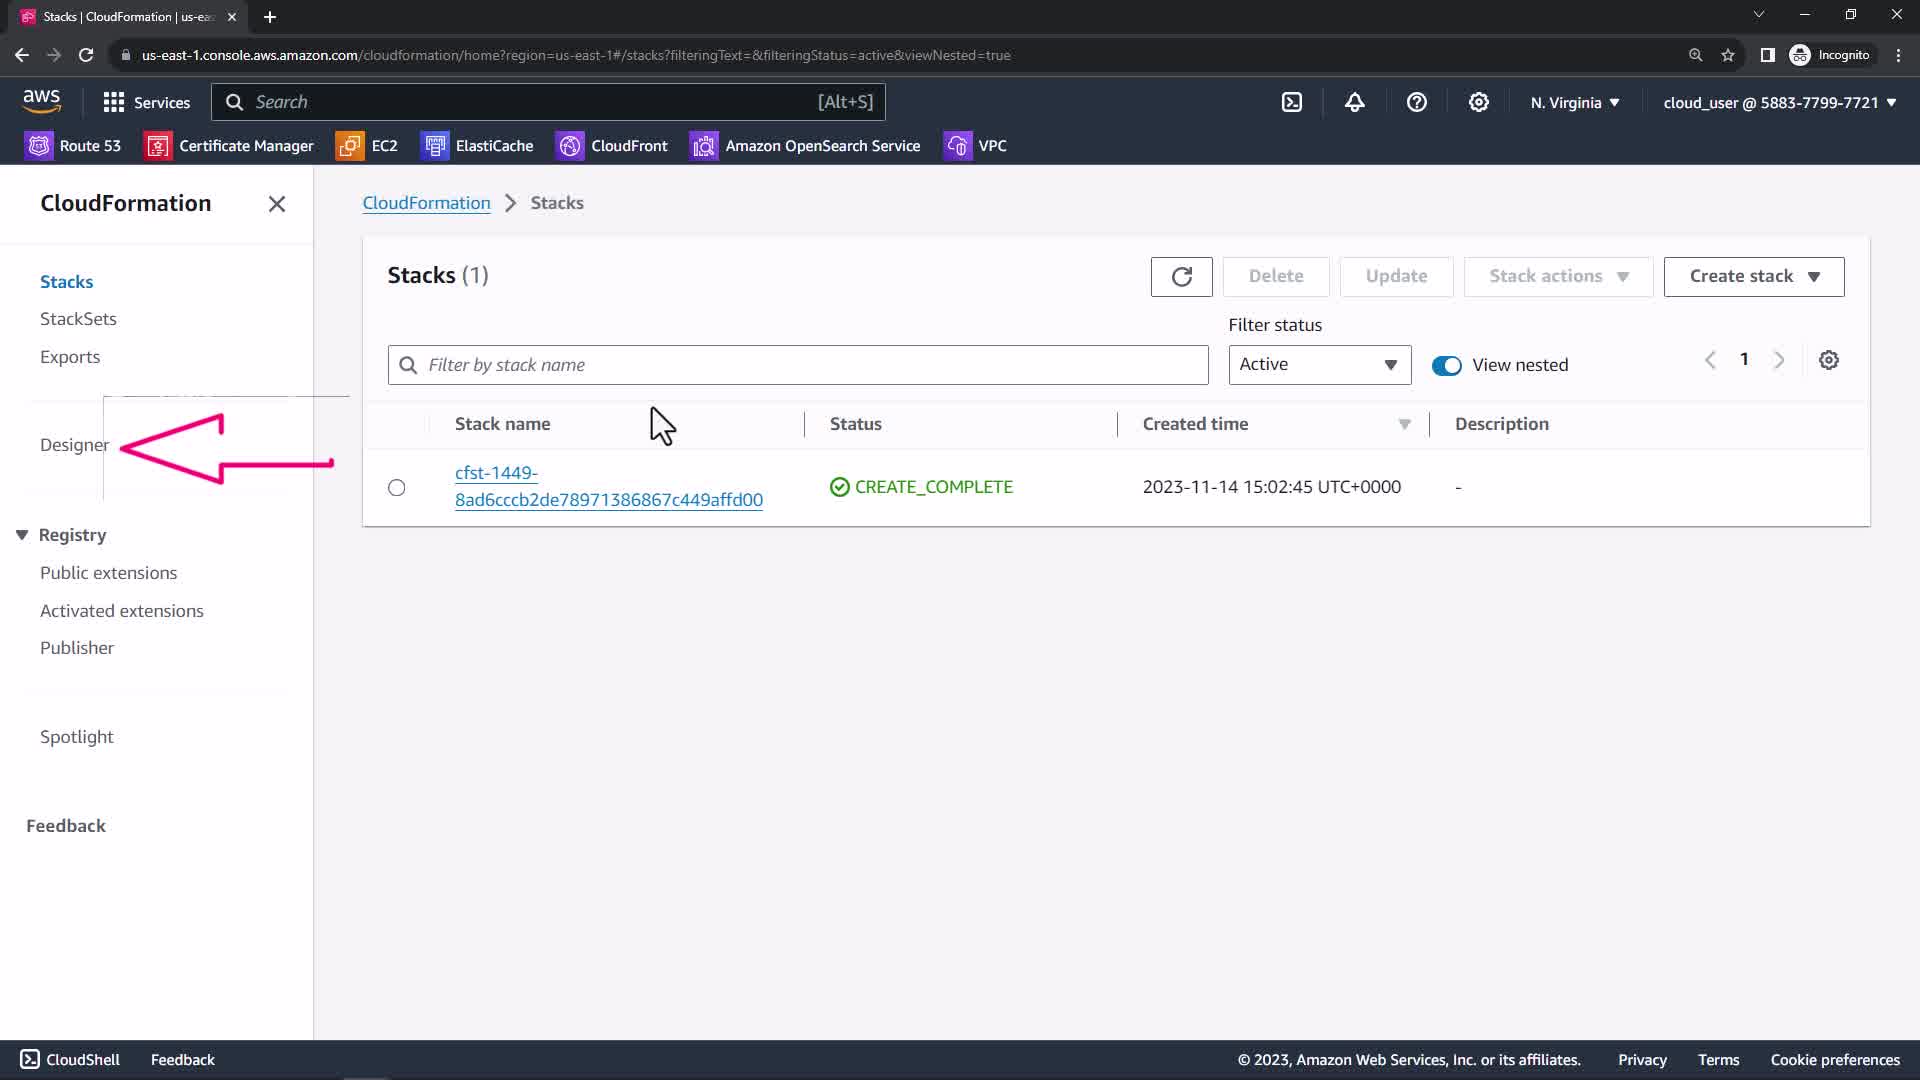The height and width of the screenshot is (1080, 1920).
Task: Open the cfst-1449 stack link
Action: (x=608, y=487)
